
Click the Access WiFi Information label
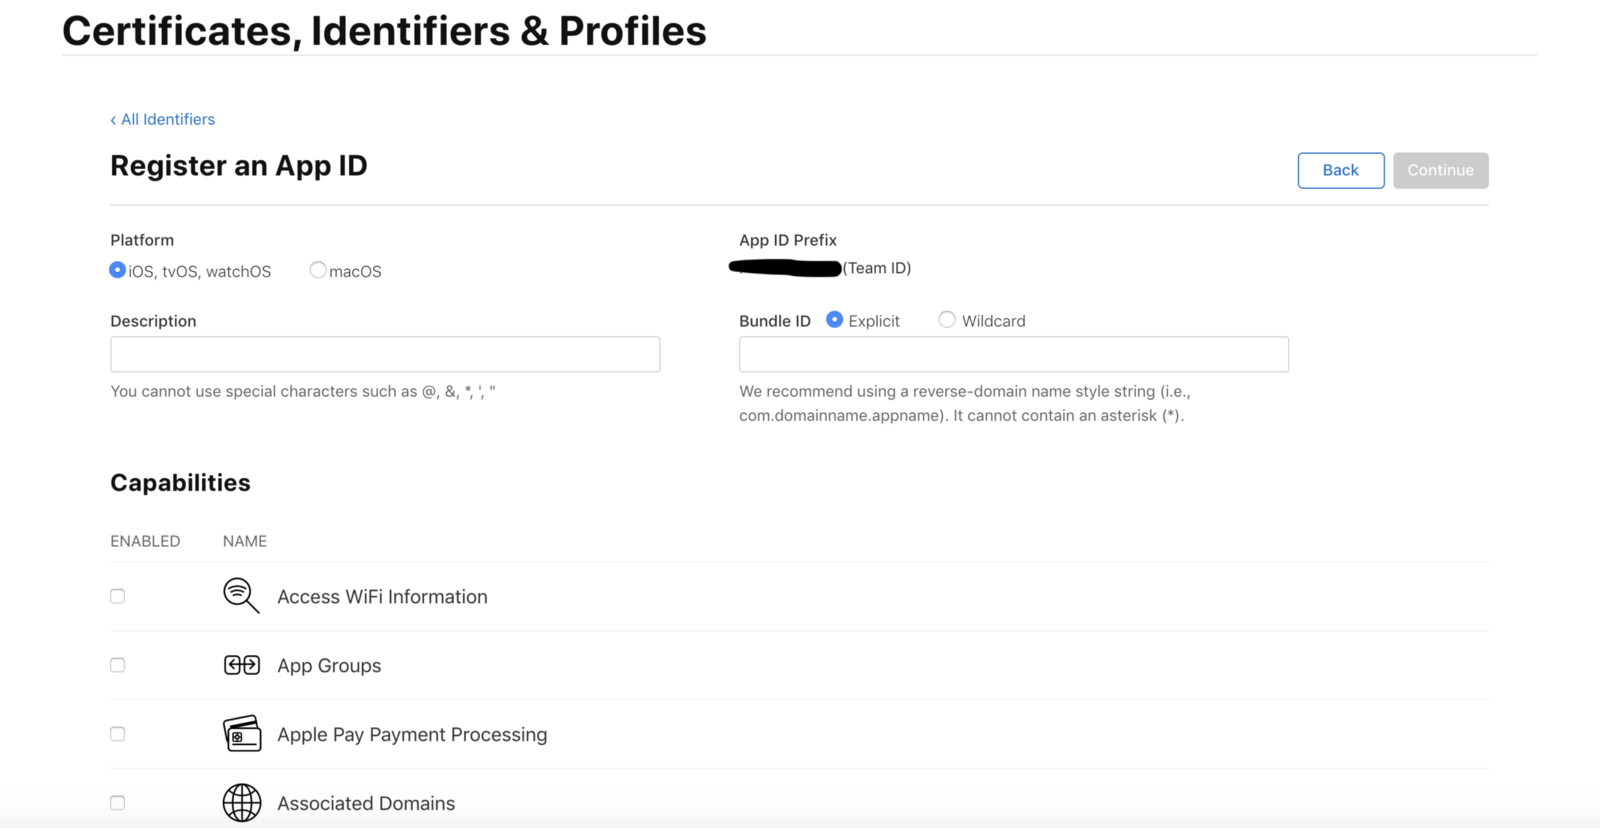point(382,597)
